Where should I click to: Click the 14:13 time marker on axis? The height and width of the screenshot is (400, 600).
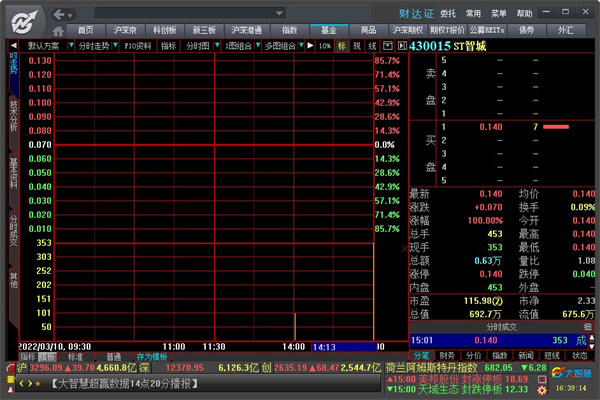coord(325,347)
